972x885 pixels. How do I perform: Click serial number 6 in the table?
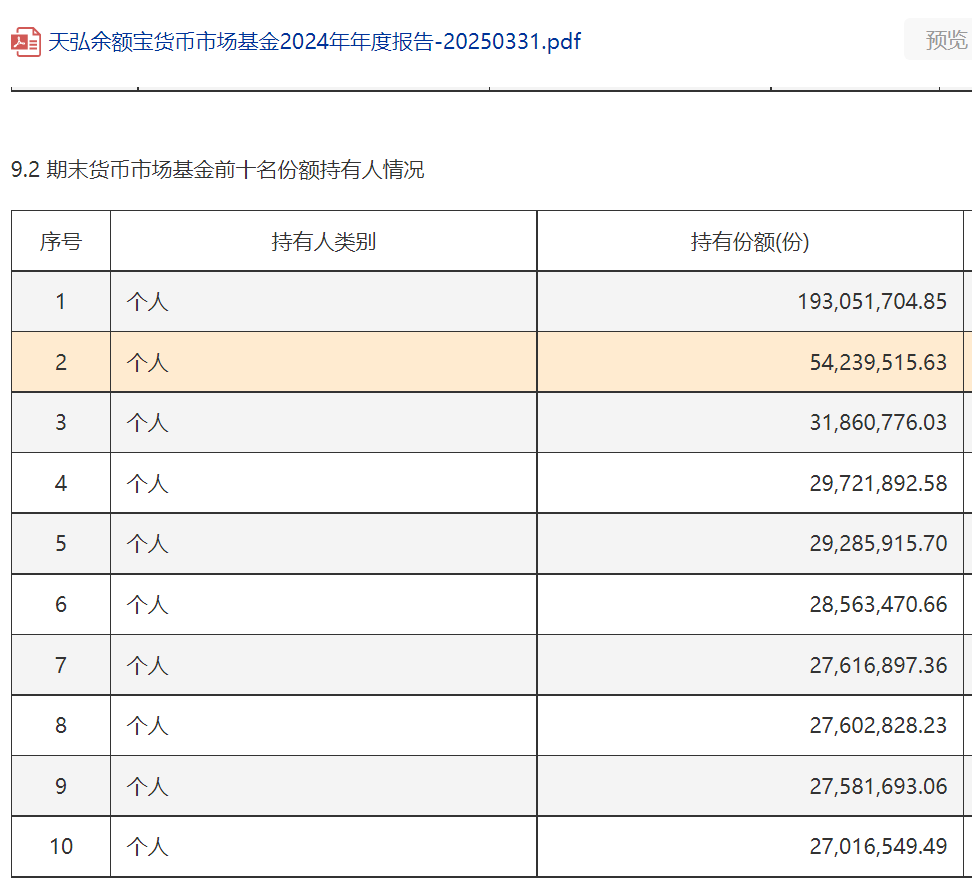[x=61, y=604]
